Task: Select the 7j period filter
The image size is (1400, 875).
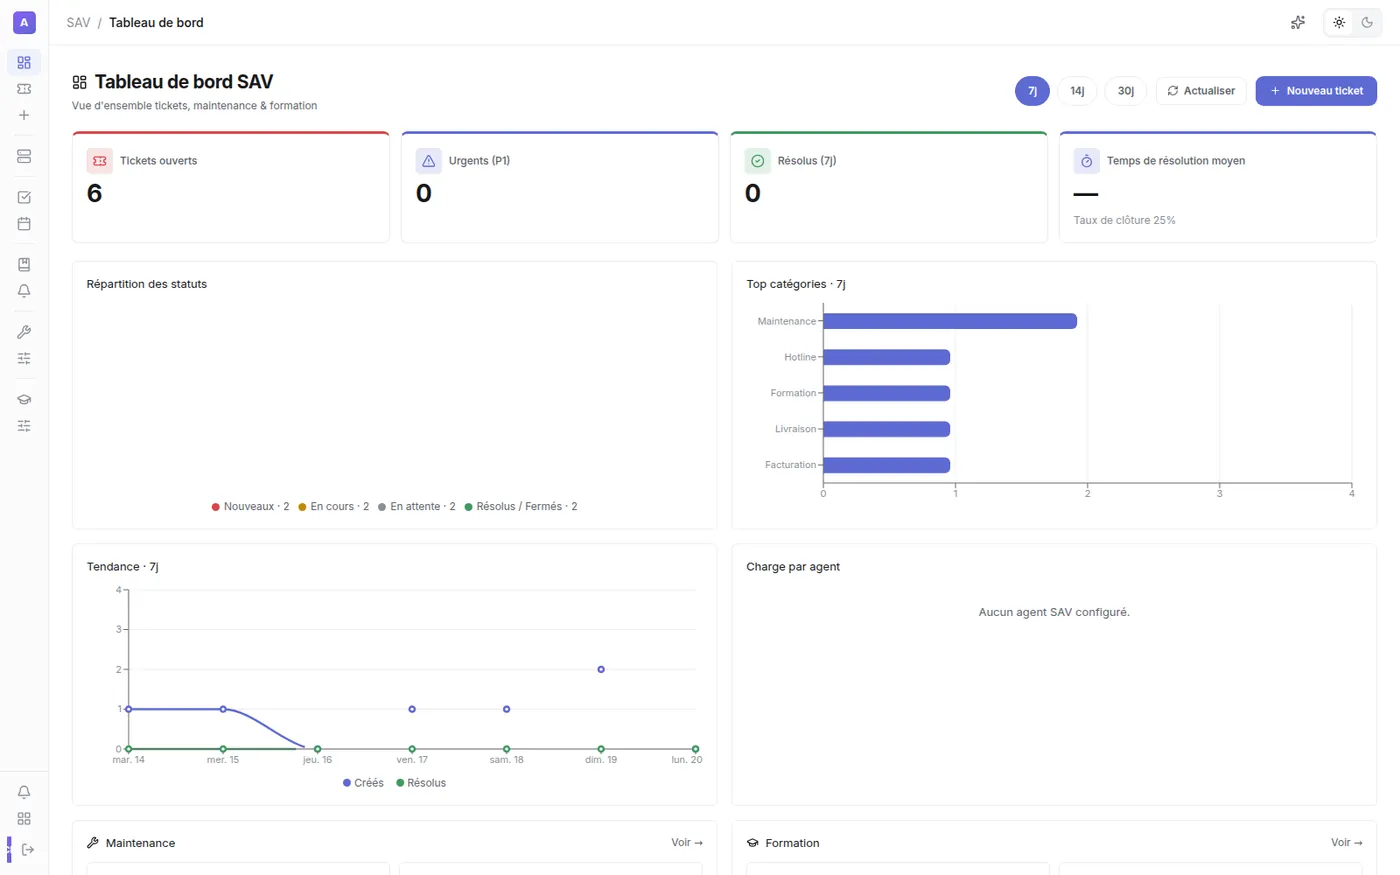Action: (x=1032, y=91)
